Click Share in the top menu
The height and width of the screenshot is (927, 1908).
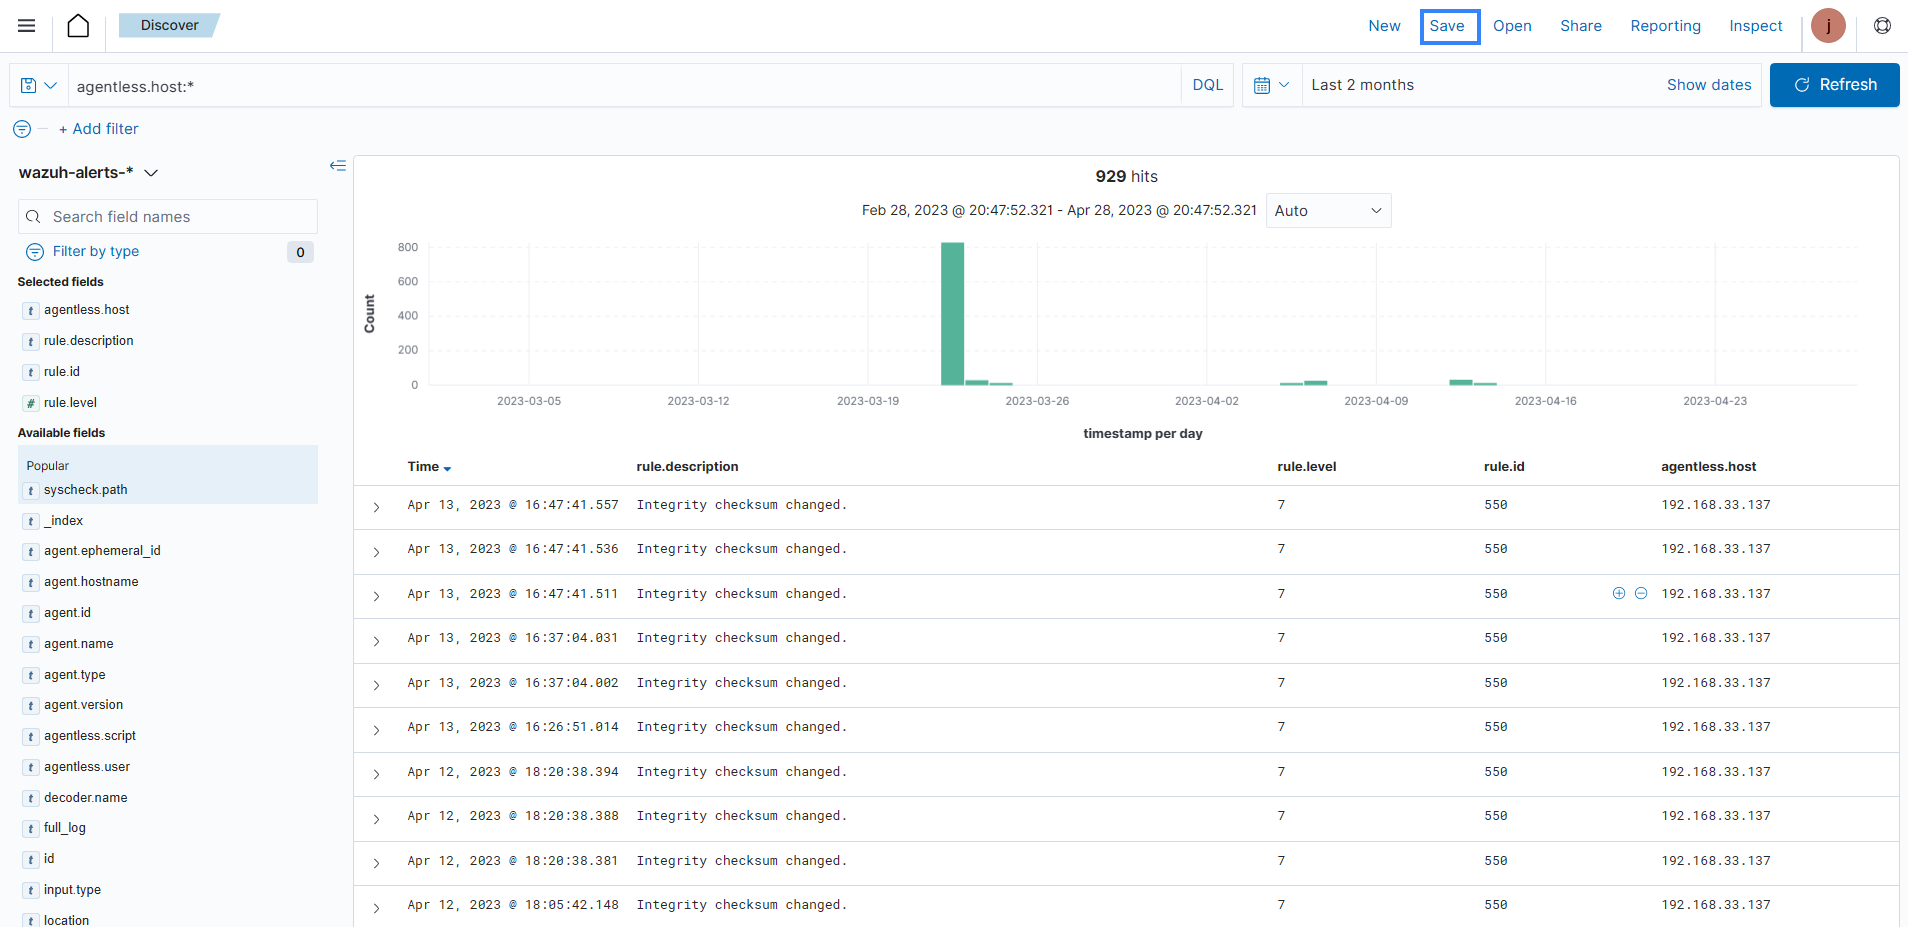pos(1581,26)
